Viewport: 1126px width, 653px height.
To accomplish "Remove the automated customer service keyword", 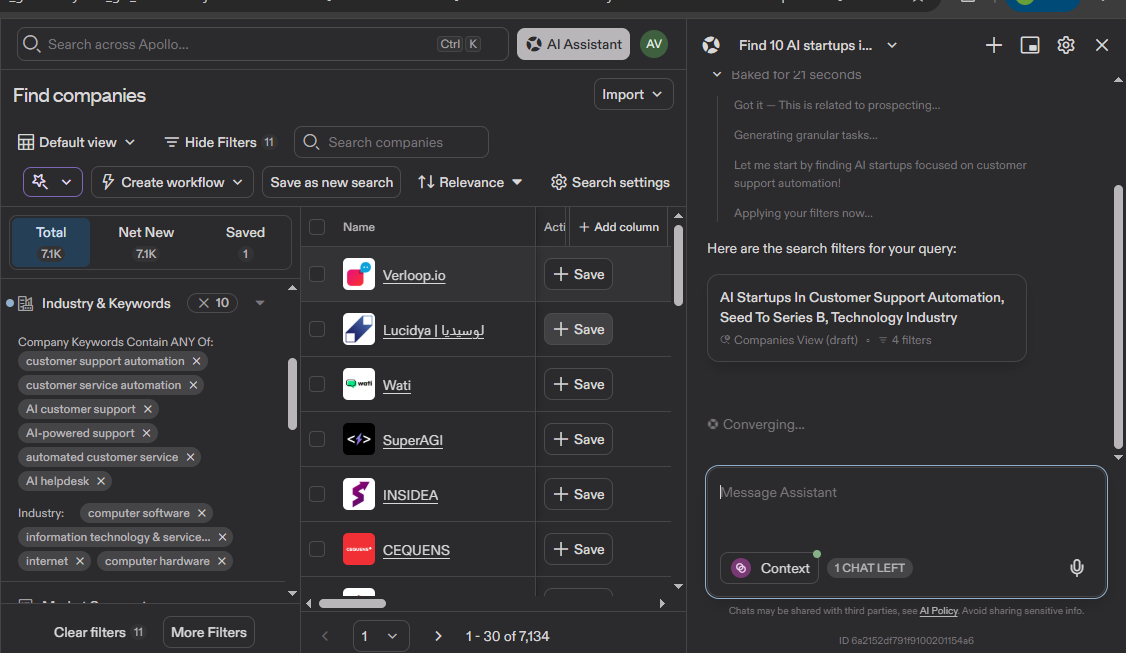I will [190, 457].
